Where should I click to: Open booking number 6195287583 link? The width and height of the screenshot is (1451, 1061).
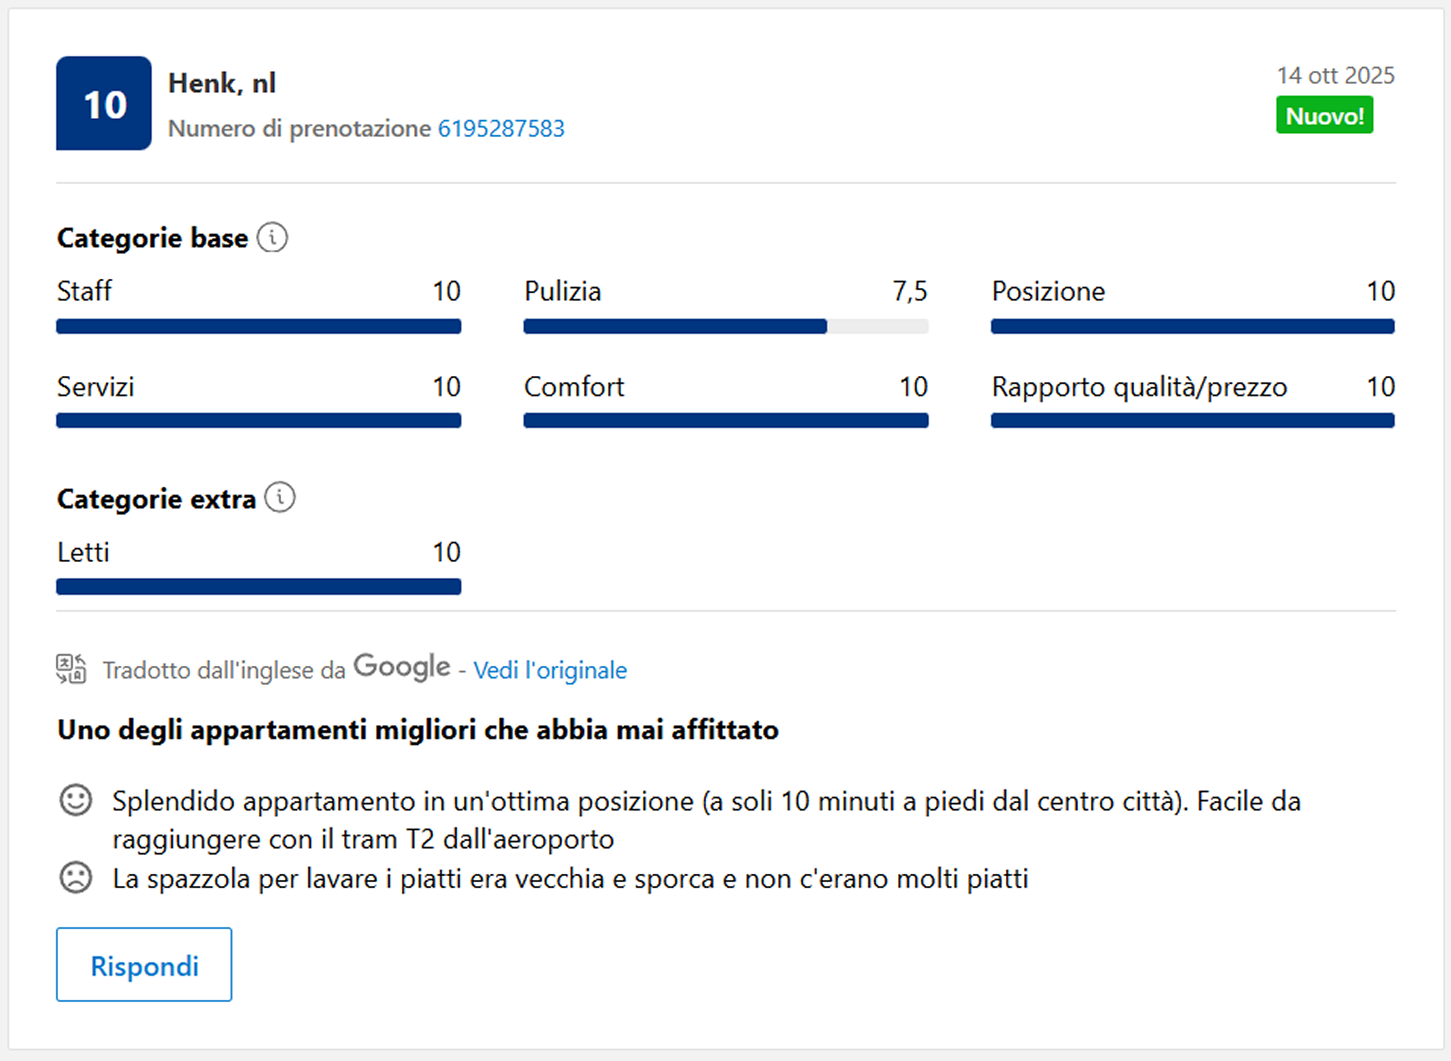tap(501, 129)
